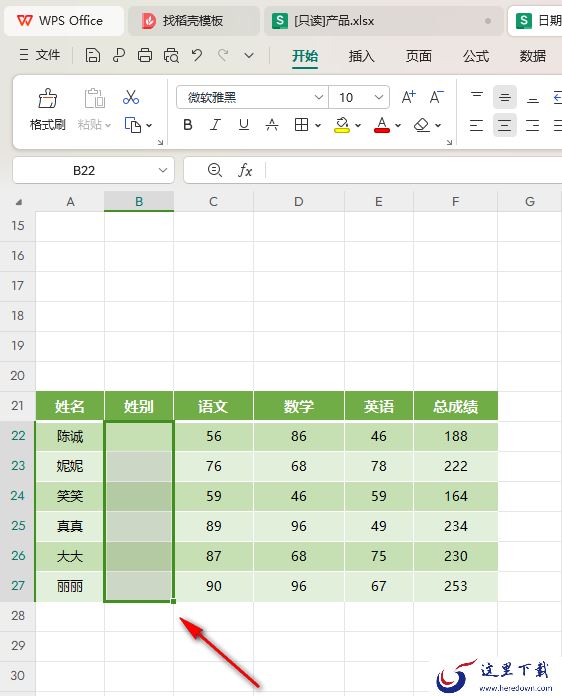Click the Print Preview icon
This screenshot has height=696, width=562.
click(x=171, y=55)
